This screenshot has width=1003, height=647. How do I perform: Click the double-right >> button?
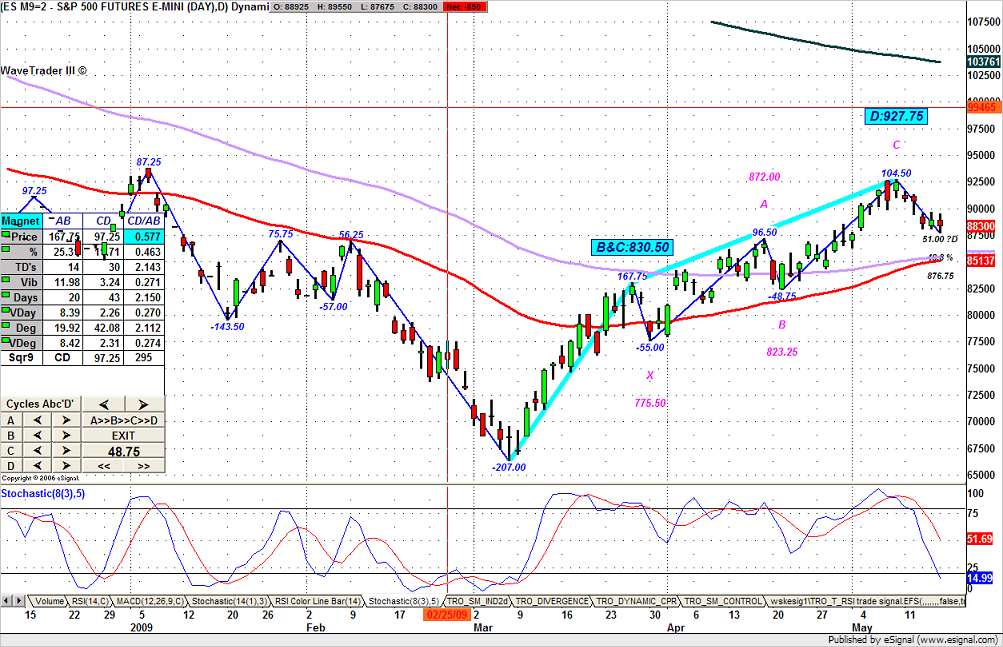tap(144, 466)
